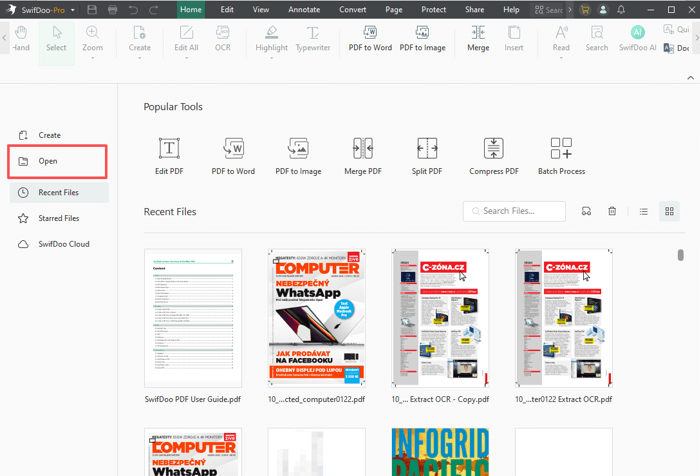Click the Print icon in title bar
Image resolution: width=700 pixels, height=476 pixels.
click(x=112, y=9)
